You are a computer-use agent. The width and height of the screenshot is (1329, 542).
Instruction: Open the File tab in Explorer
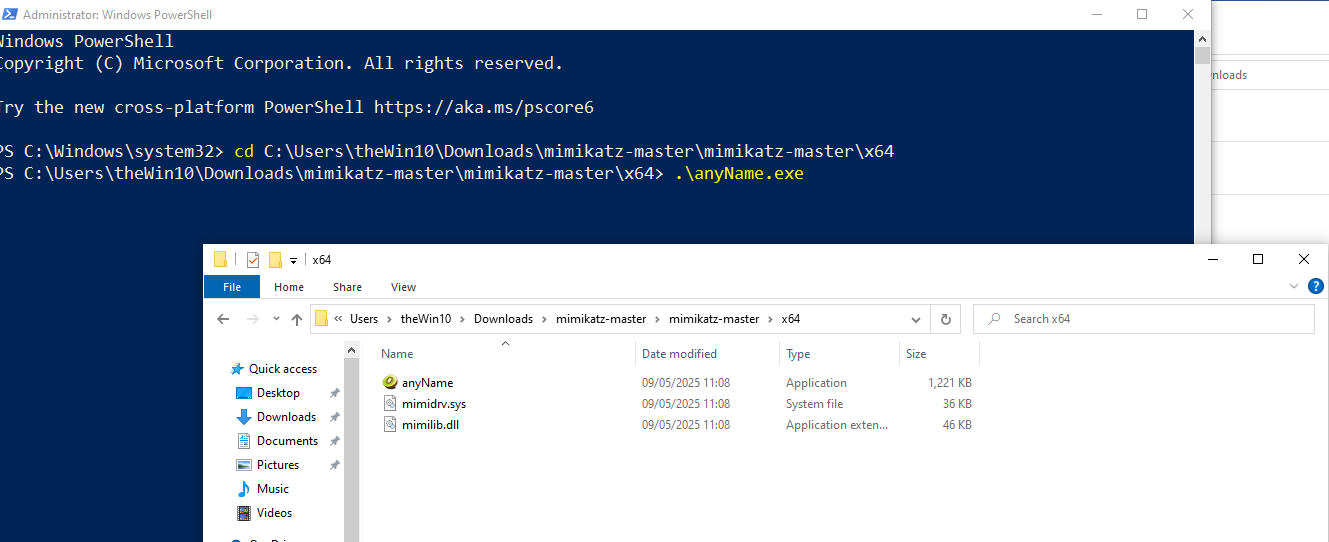click(232, 287)
